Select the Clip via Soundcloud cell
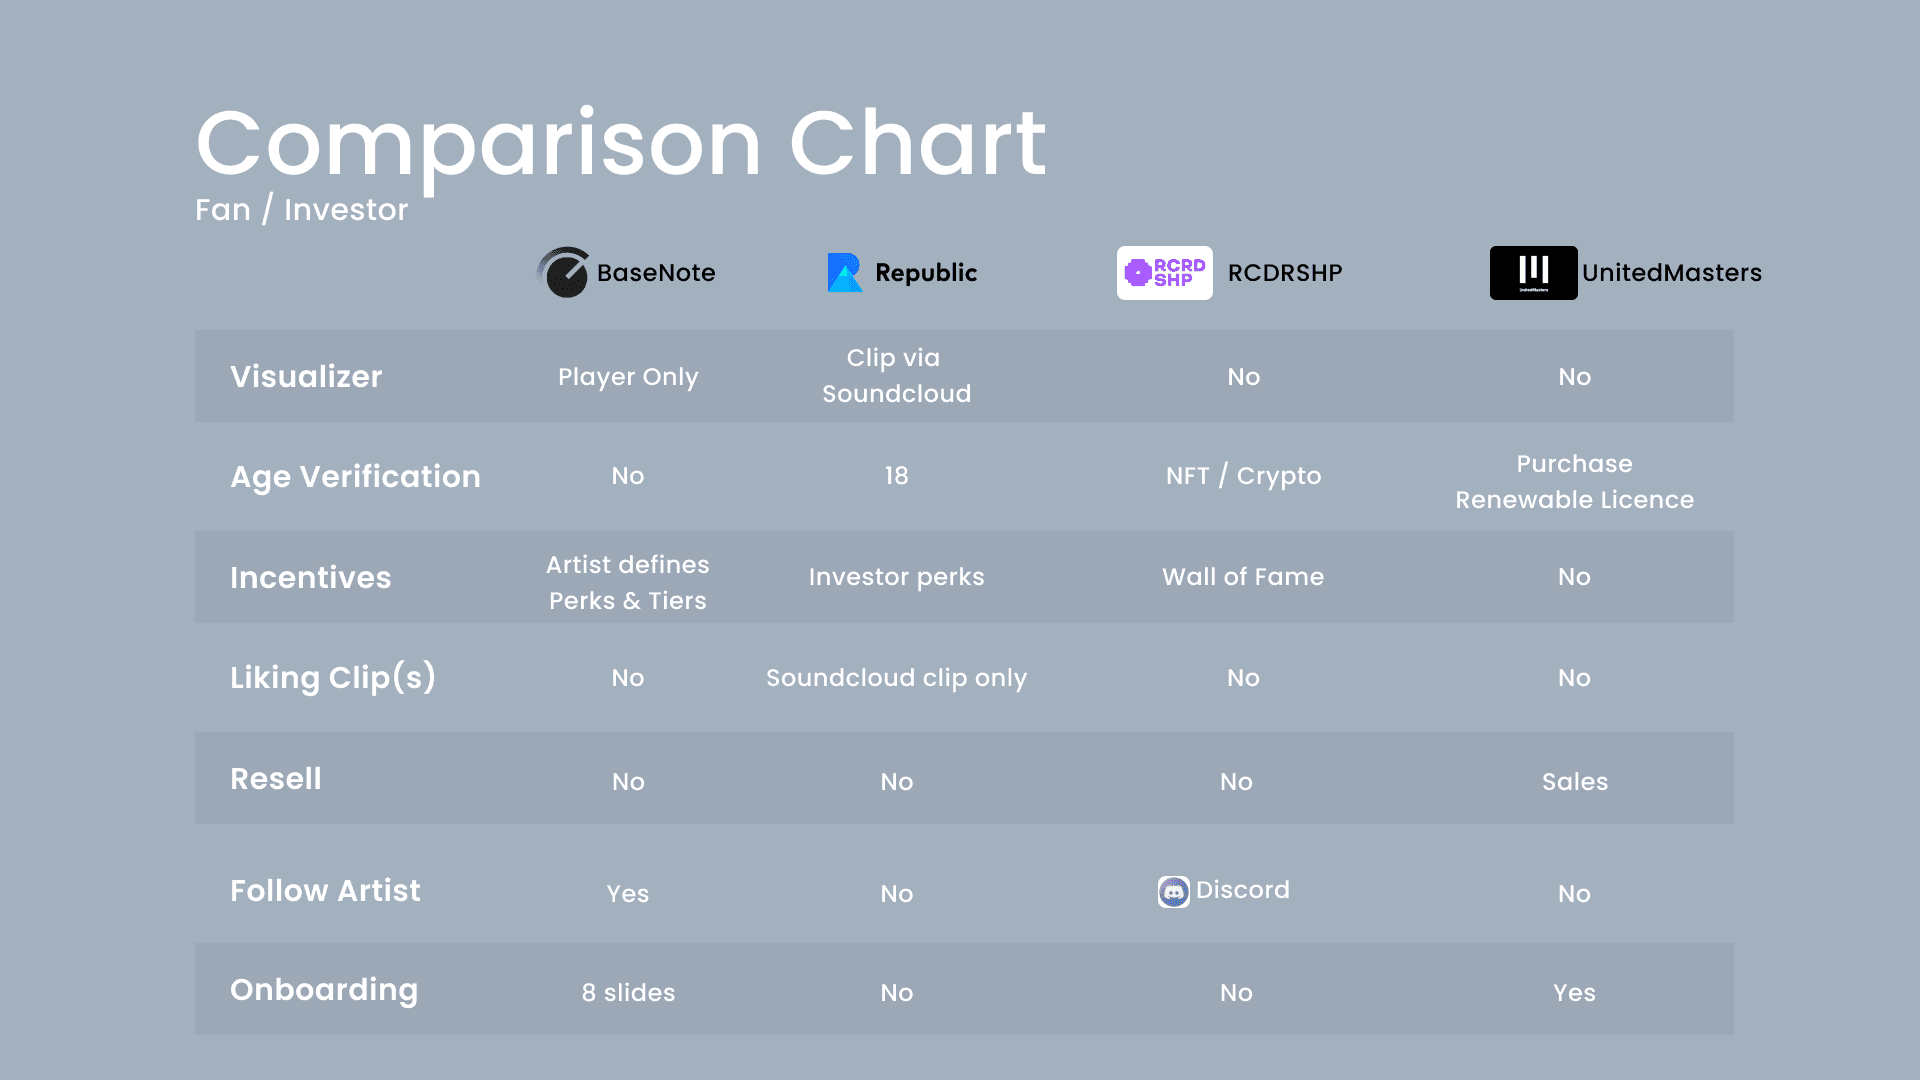The width and height of the screenshot is (1920, 1080). (896, 376)
